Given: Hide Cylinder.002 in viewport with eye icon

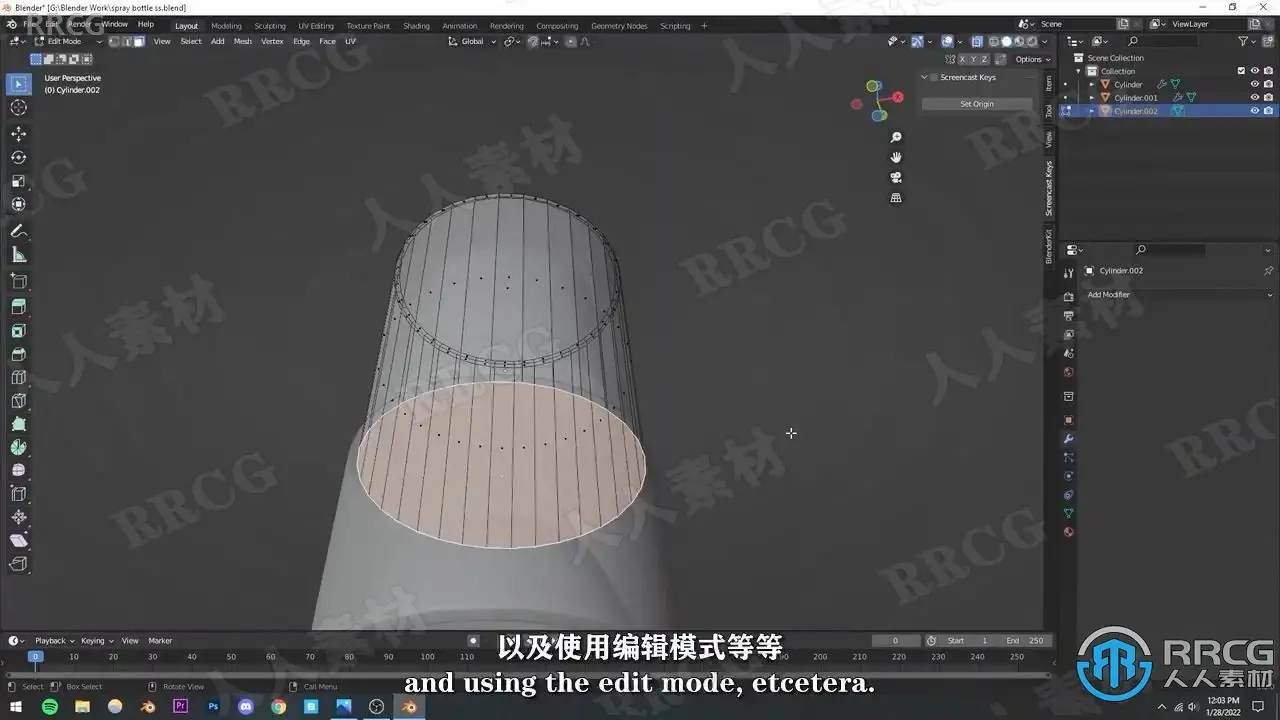Looking at the screenshot, I should (1254, 111).
